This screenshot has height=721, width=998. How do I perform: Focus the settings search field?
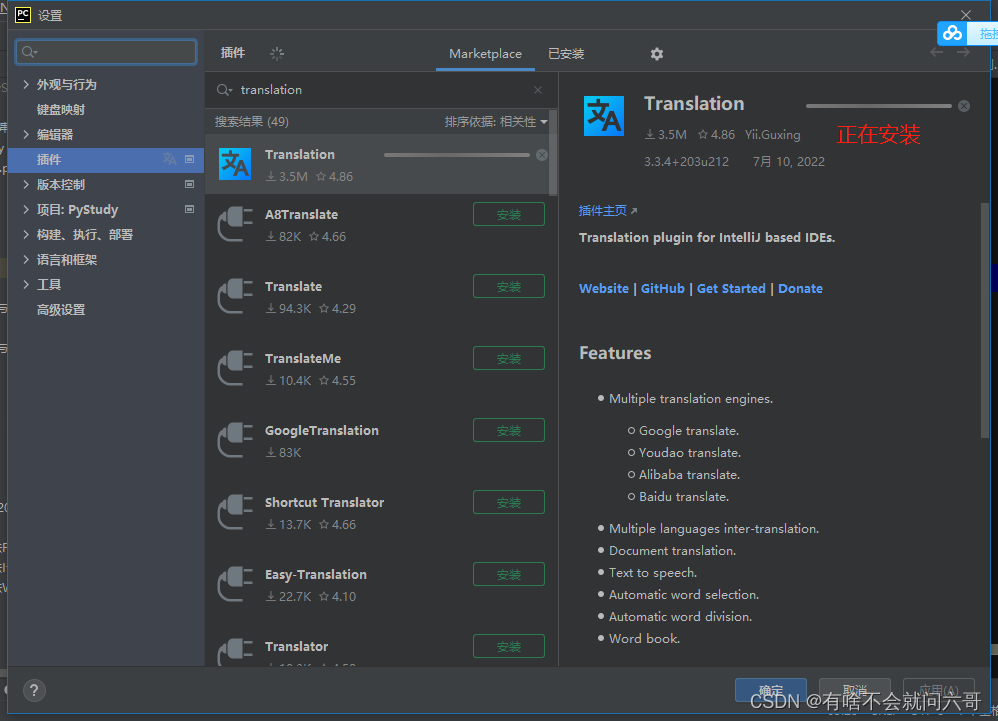point(106,52)
